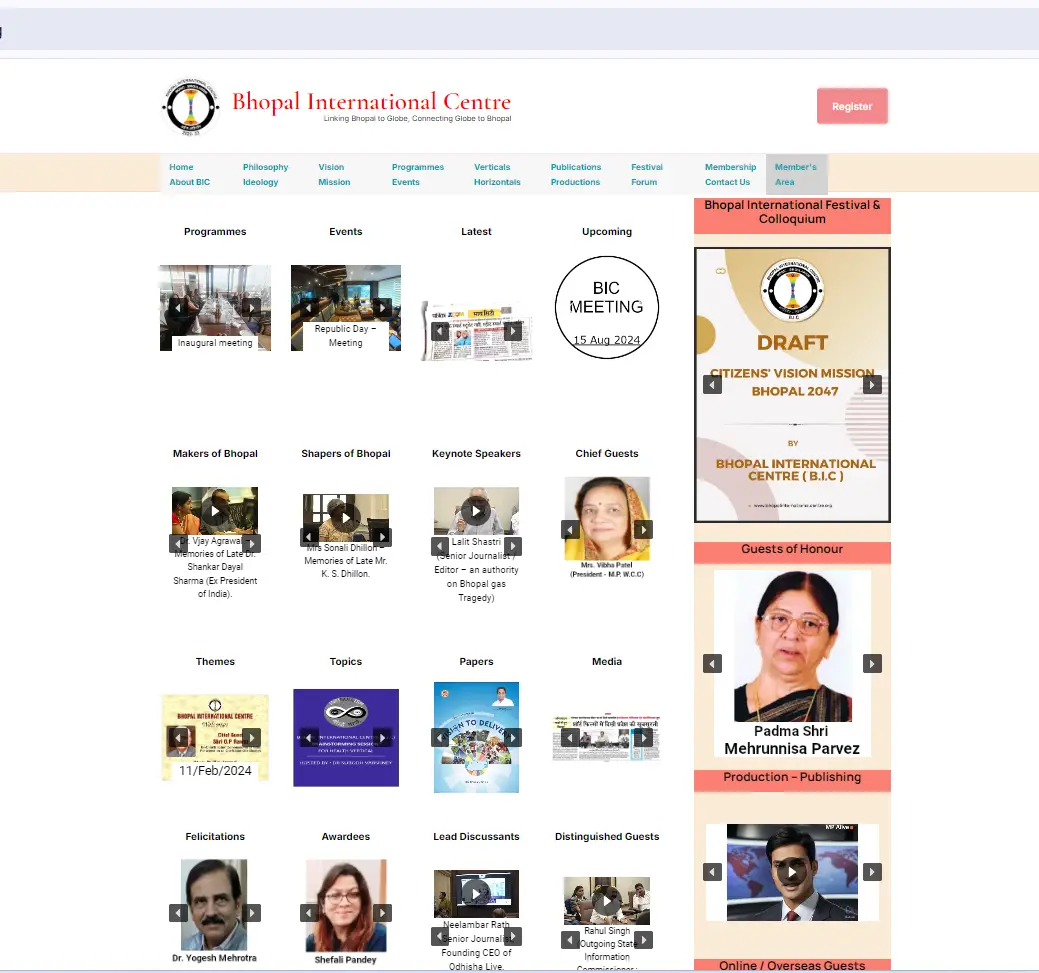1039x973 pixels.
Task: Next arrow in Topics carousel
Action: click(x=382, y=738)
